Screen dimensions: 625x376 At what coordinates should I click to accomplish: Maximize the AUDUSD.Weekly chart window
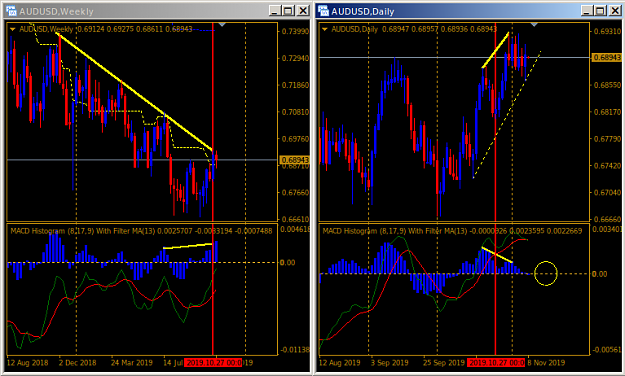pos(289,11)
